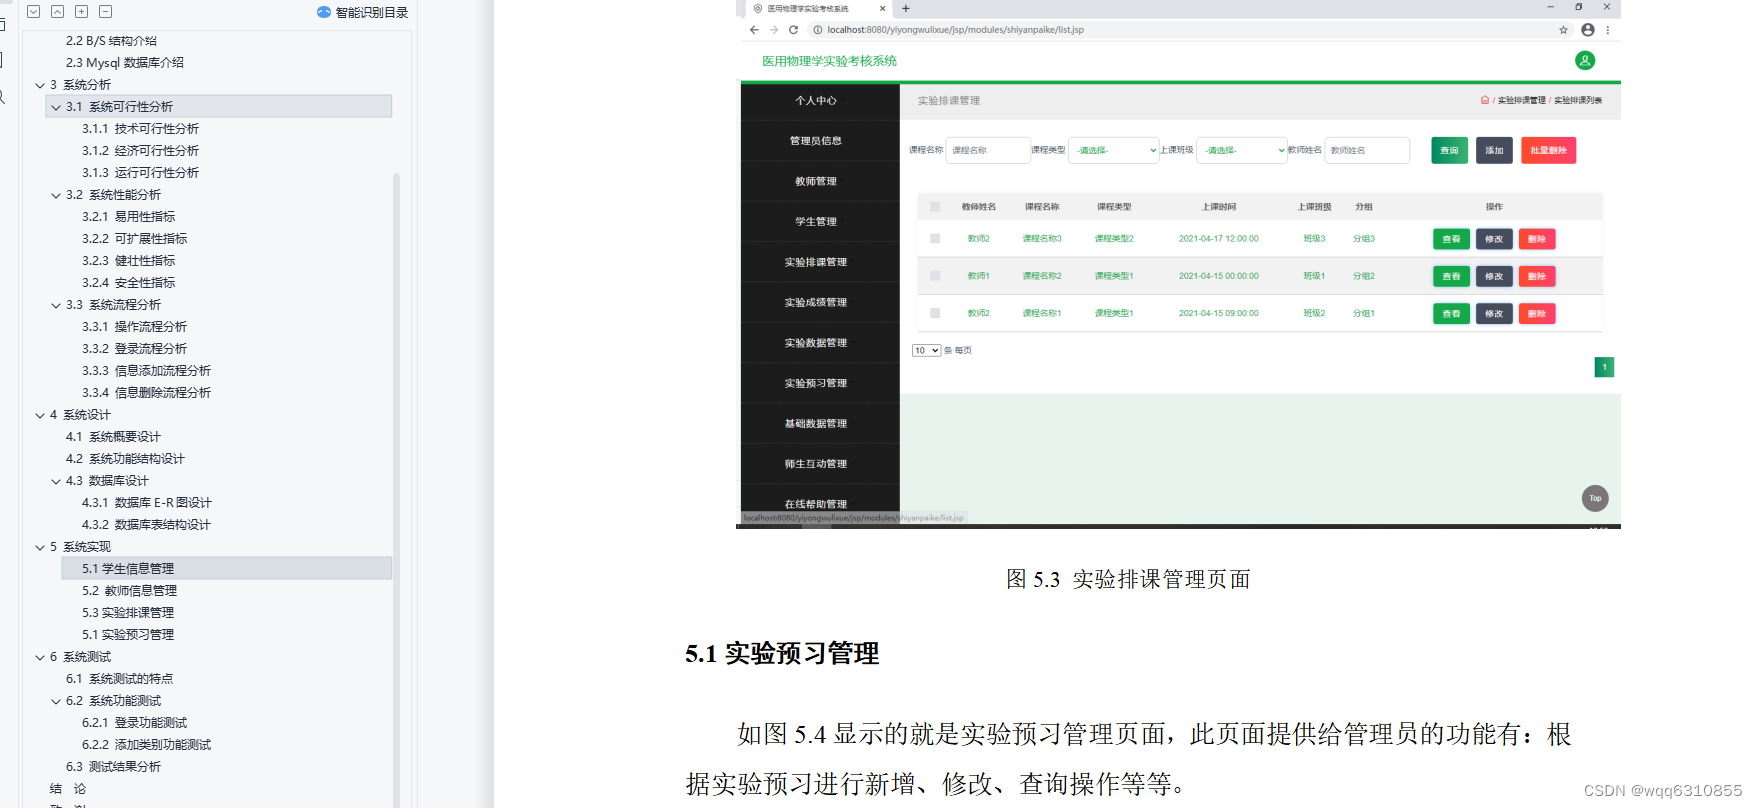The image size is (1757, 808).
Task: Click the 智能识别目录 smart outline button
Action: coord(362,12)
